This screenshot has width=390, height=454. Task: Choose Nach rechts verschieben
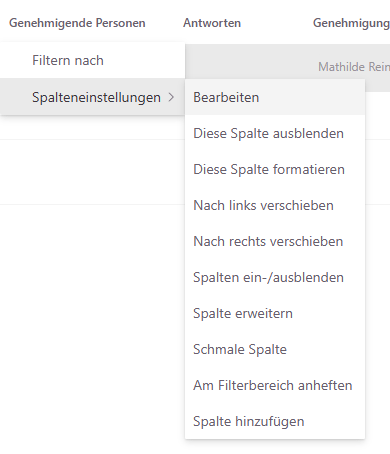(275, 241)
